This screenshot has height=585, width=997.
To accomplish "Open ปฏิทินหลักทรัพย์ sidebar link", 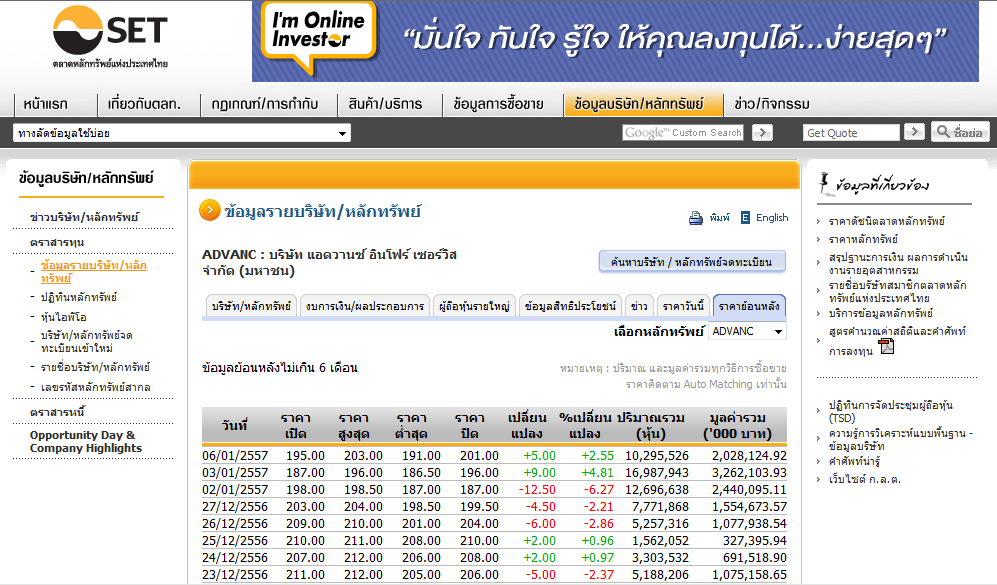I will (79, 297).
